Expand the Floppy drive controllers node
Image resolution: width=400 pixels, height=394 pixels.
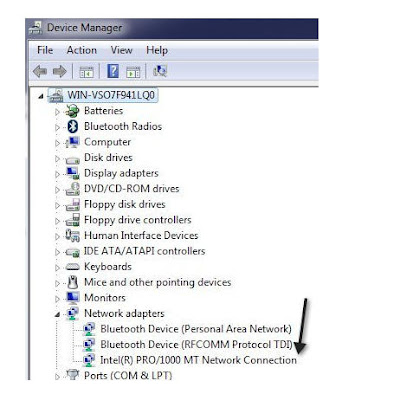tap(57, 221)
